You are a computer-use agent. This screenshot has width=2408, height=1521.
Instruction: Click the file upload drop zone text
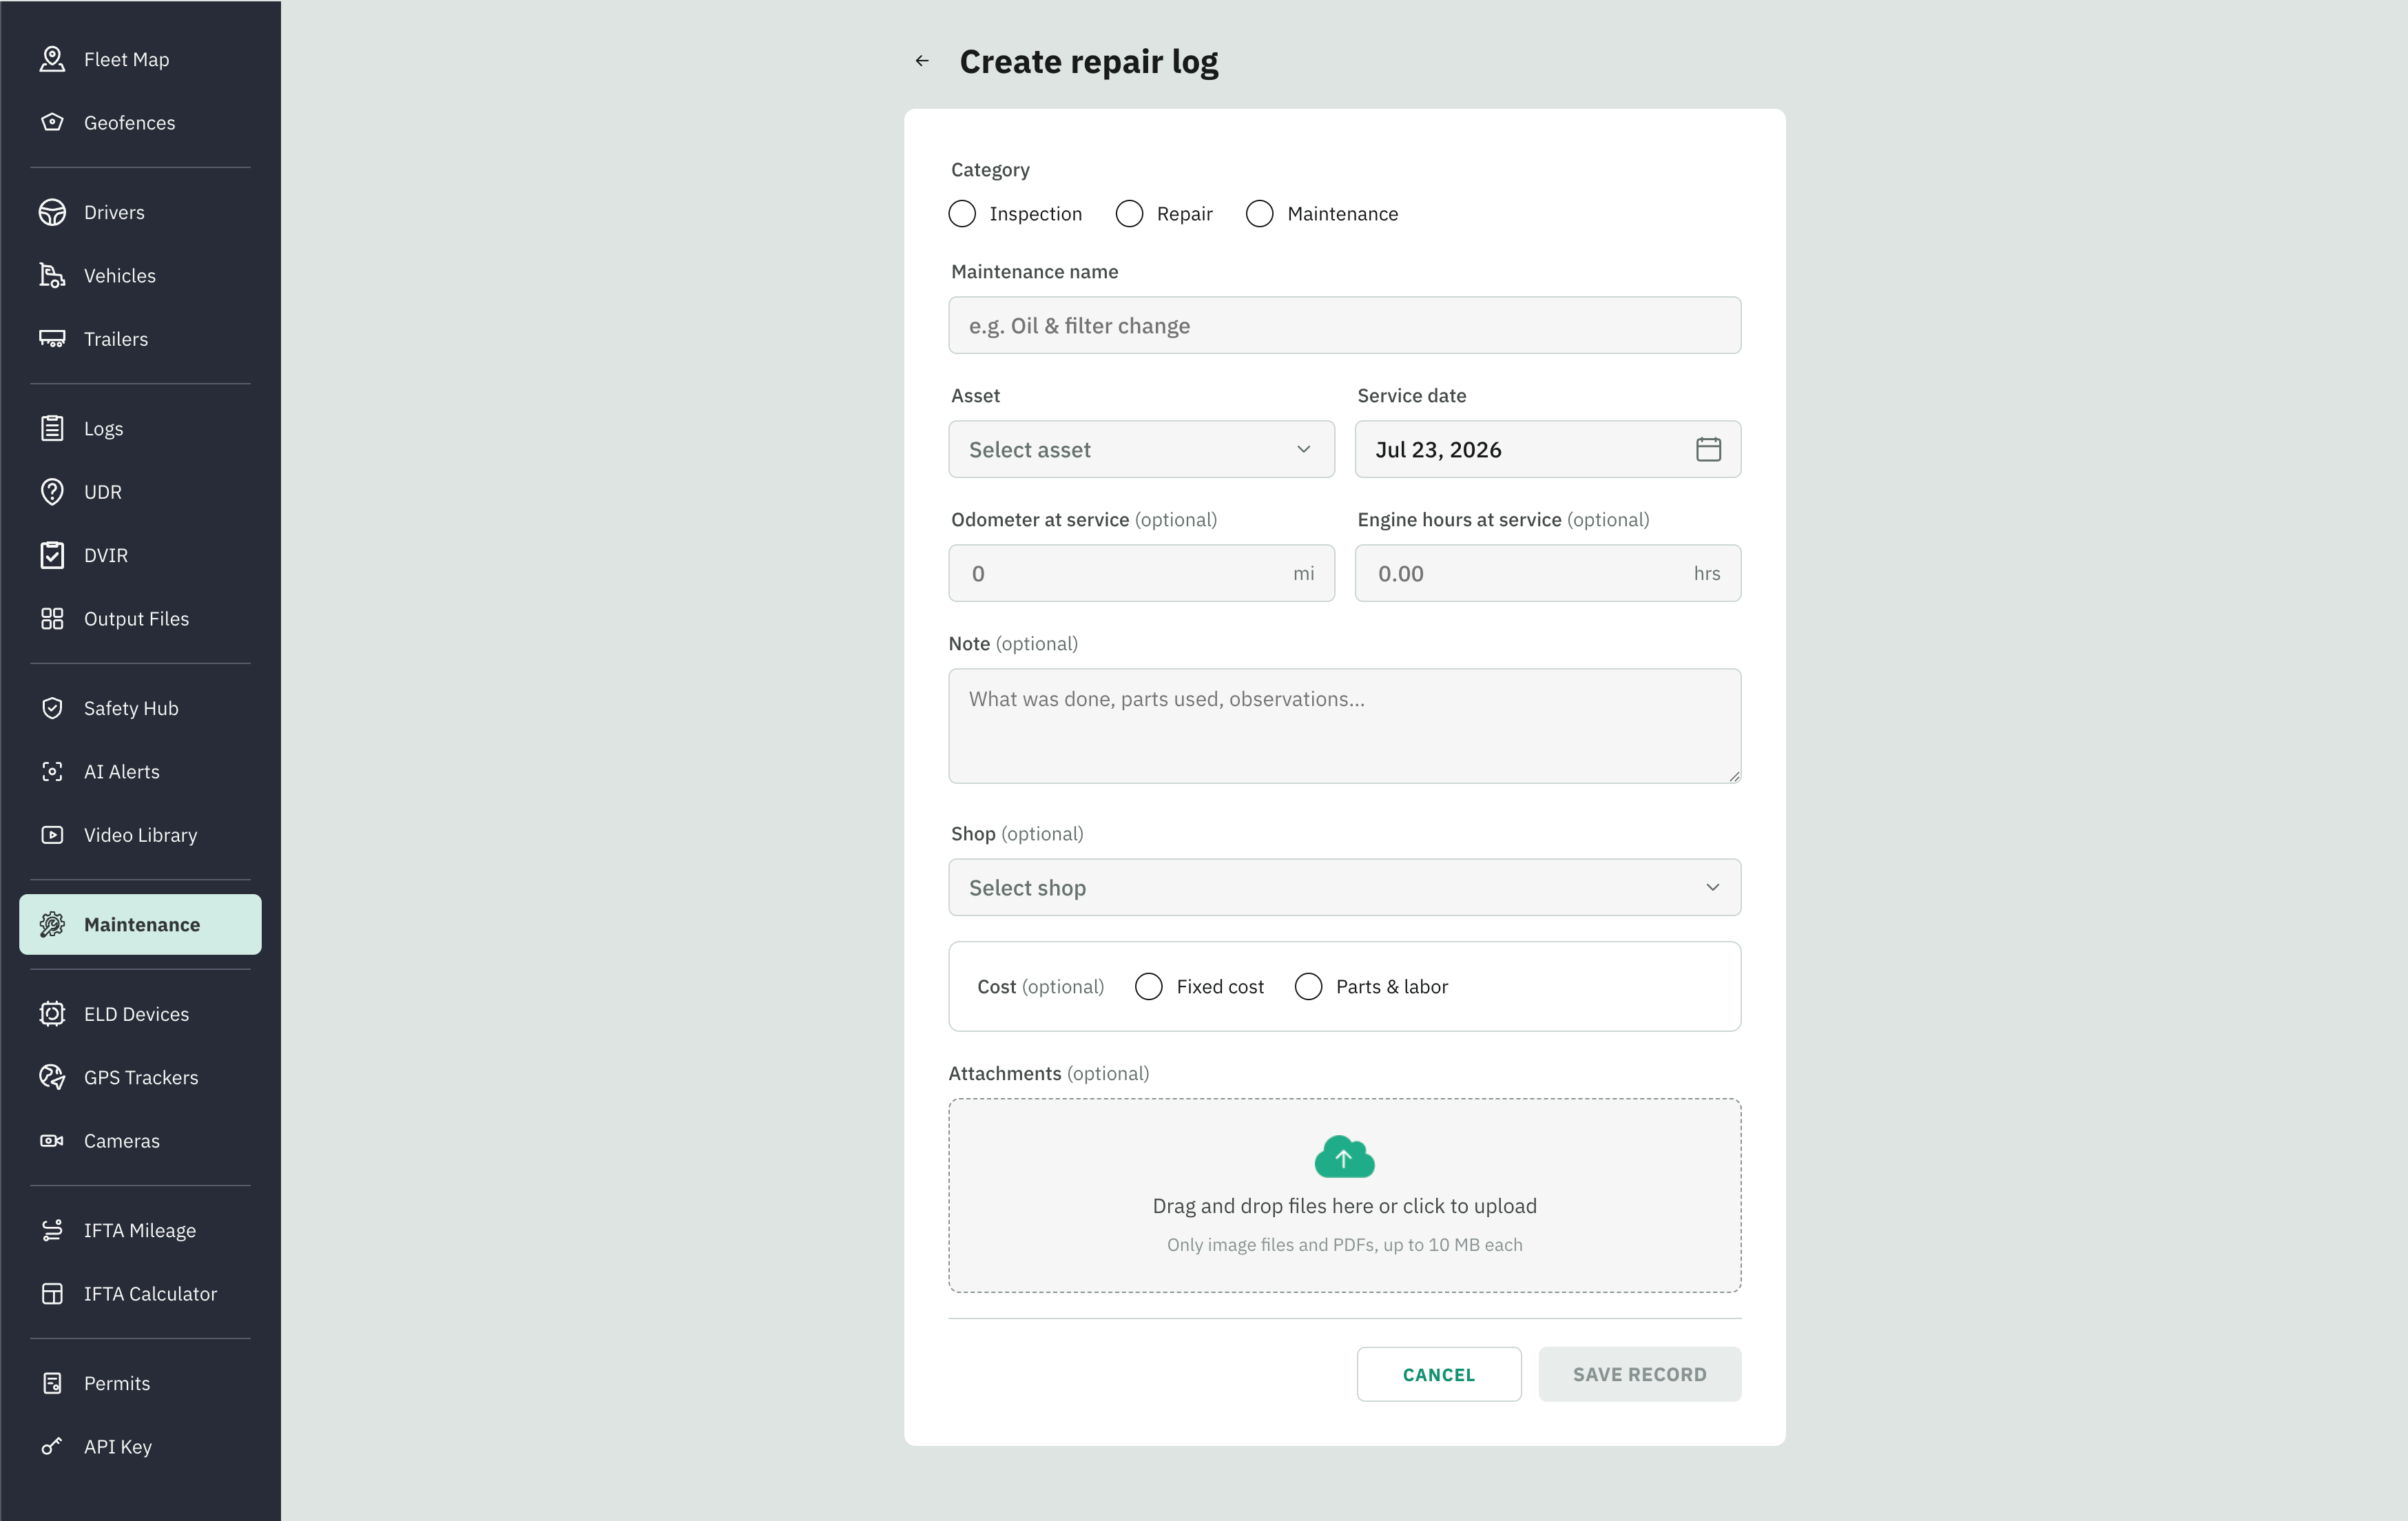tap(1344, 1206)
